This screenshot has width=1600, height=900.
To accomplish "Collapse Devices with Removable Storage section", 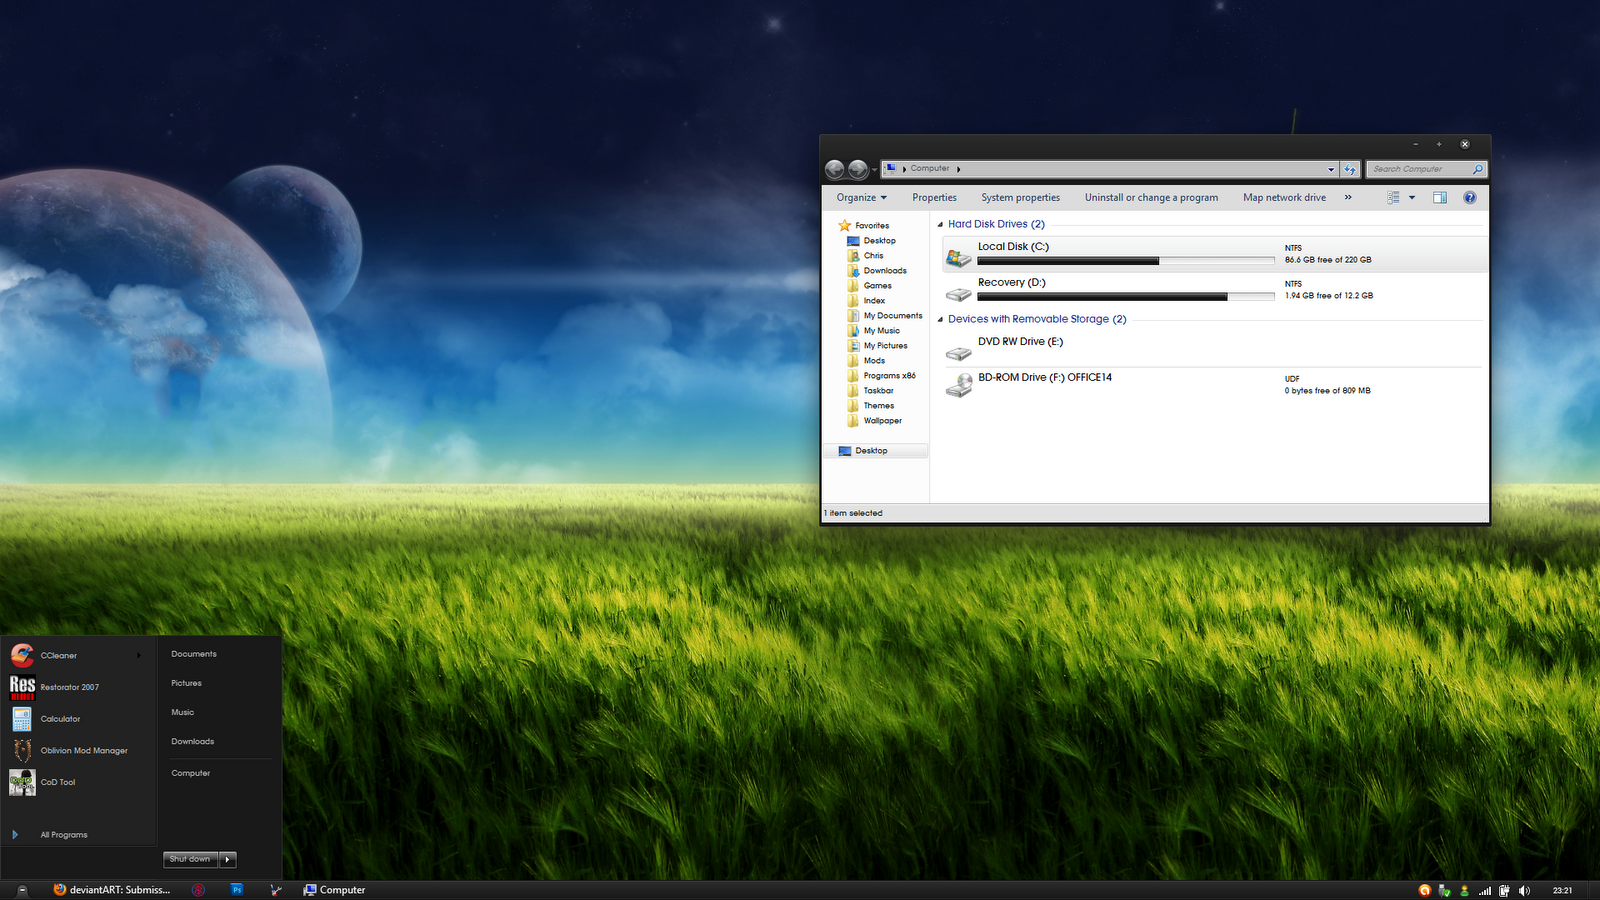I will (x=939, y=319).
